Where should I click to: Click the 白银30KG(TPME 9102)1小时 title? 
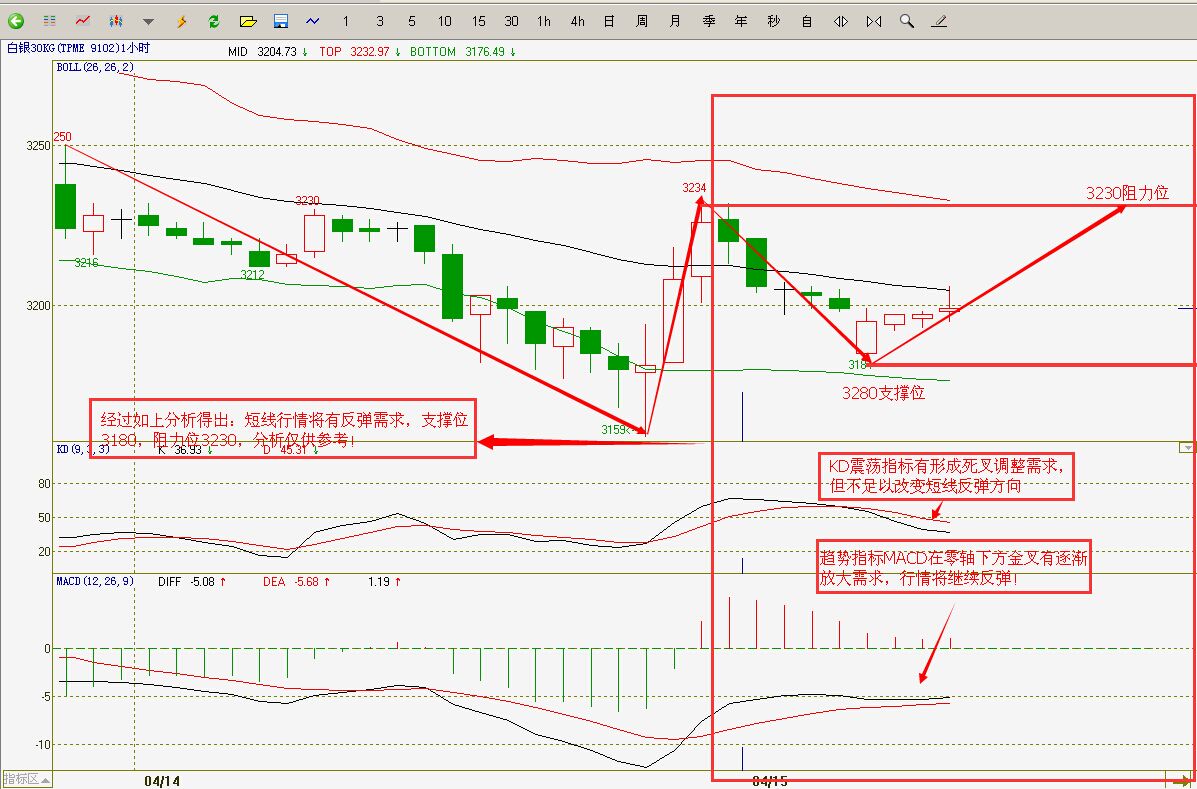click(x=79, y=48)
